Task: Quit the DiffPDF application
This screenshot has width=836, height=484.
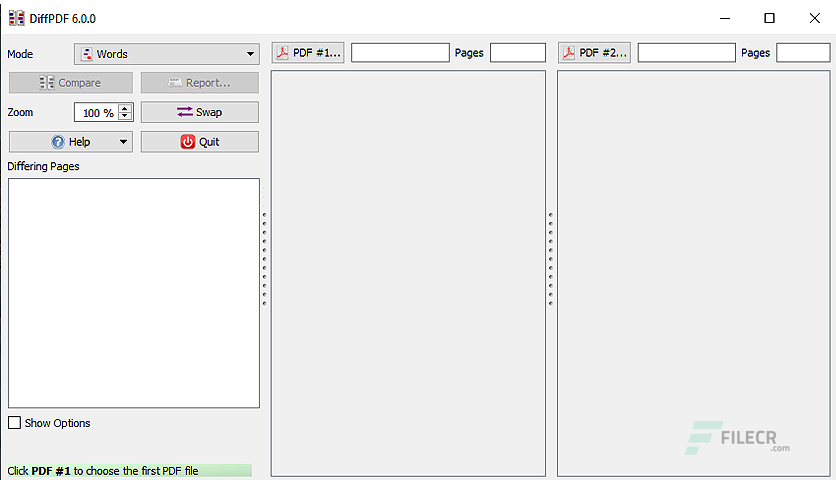Action: [x=199, y=142]
